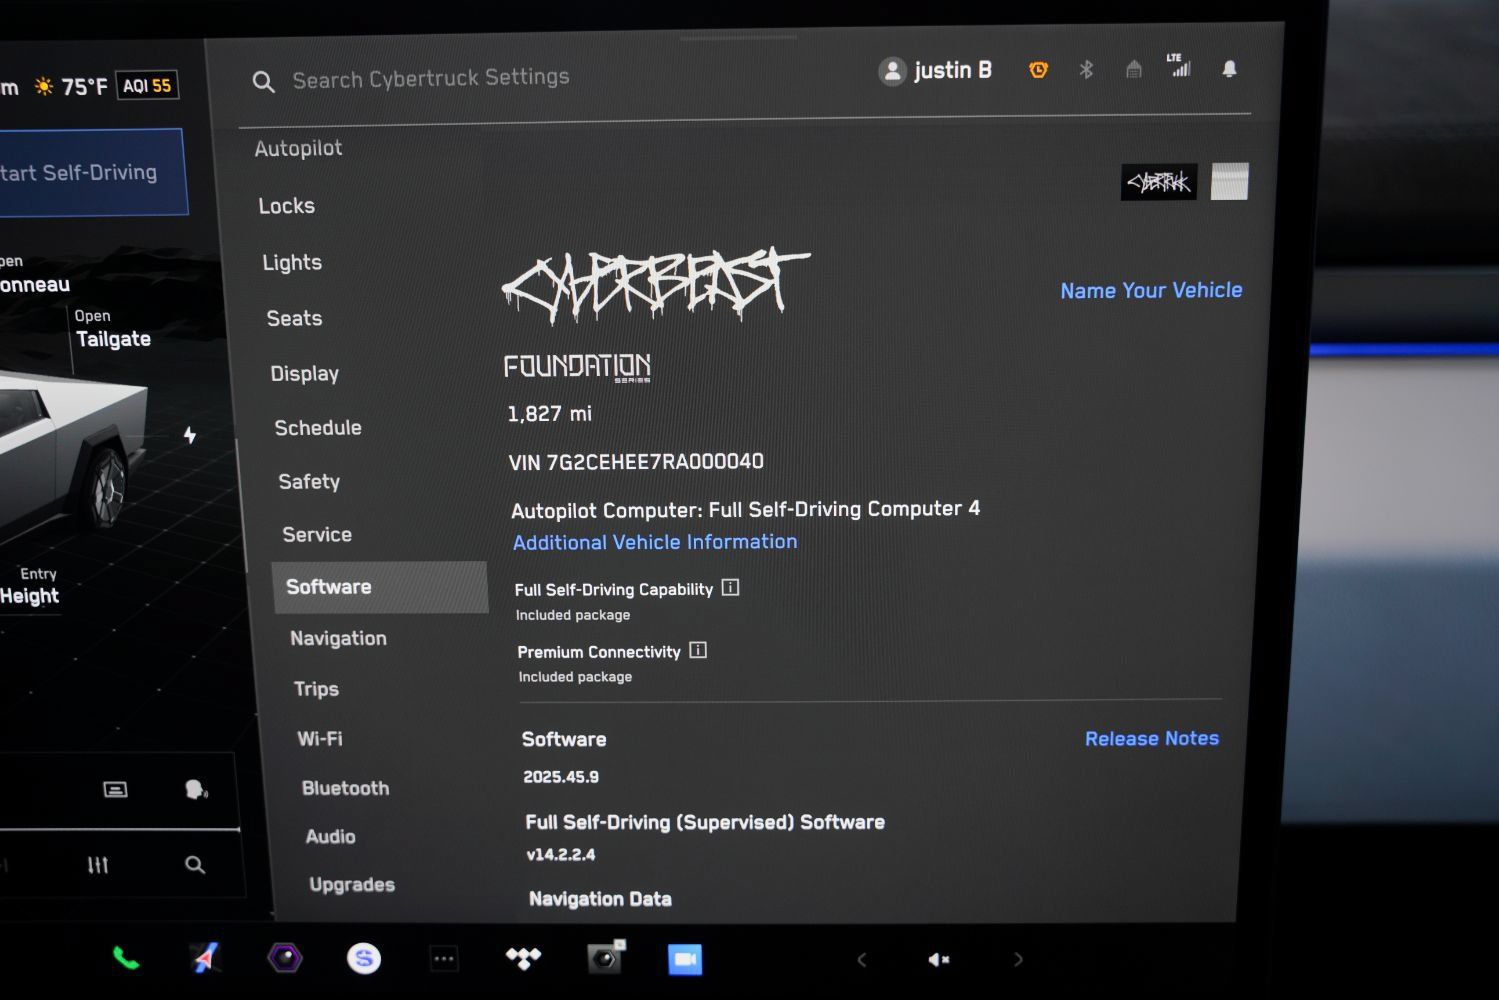
Task: Click the Full Self-Driving (Supervised) Software heading
Action: coord(705,822)
